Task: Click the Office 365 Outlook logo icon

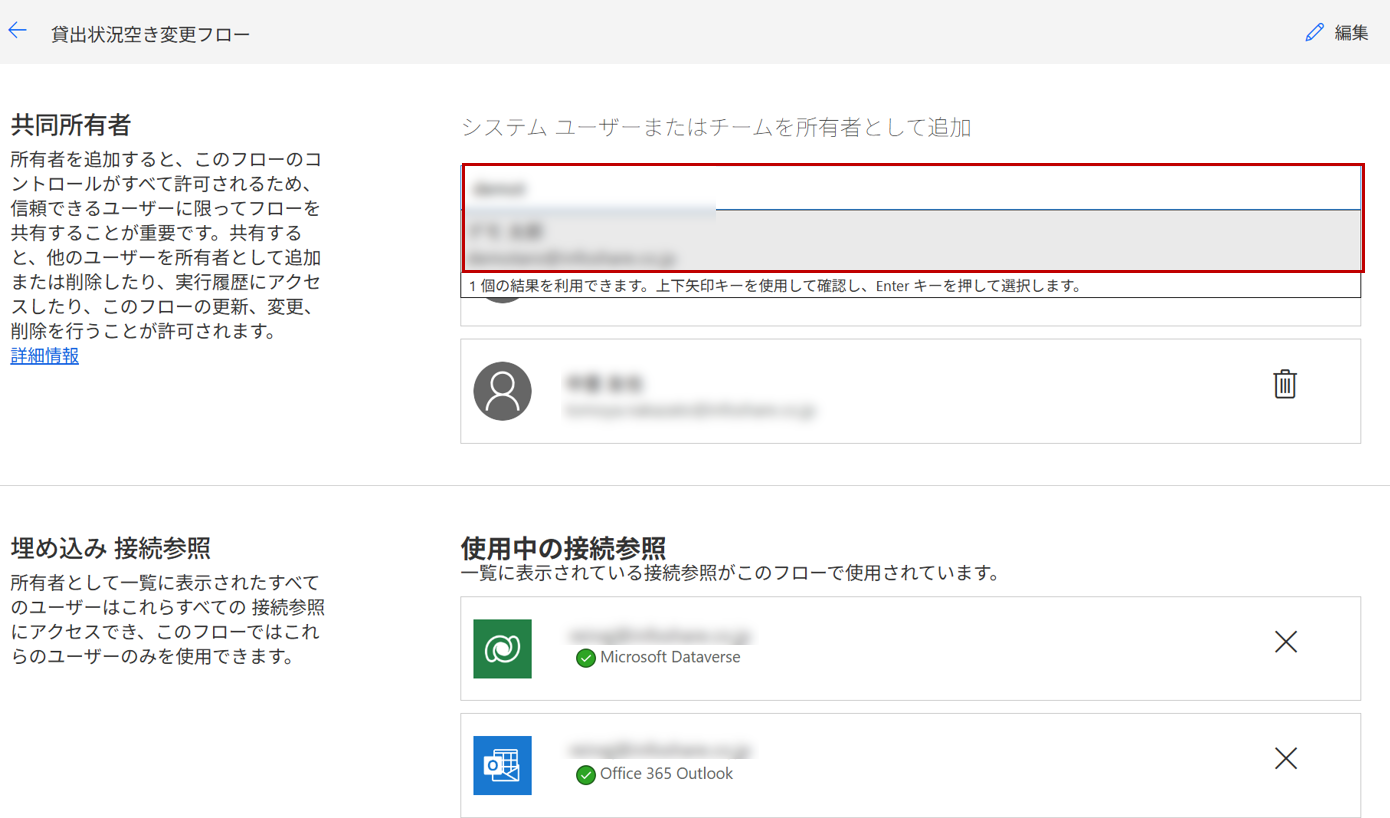Action: click(502, 765)
